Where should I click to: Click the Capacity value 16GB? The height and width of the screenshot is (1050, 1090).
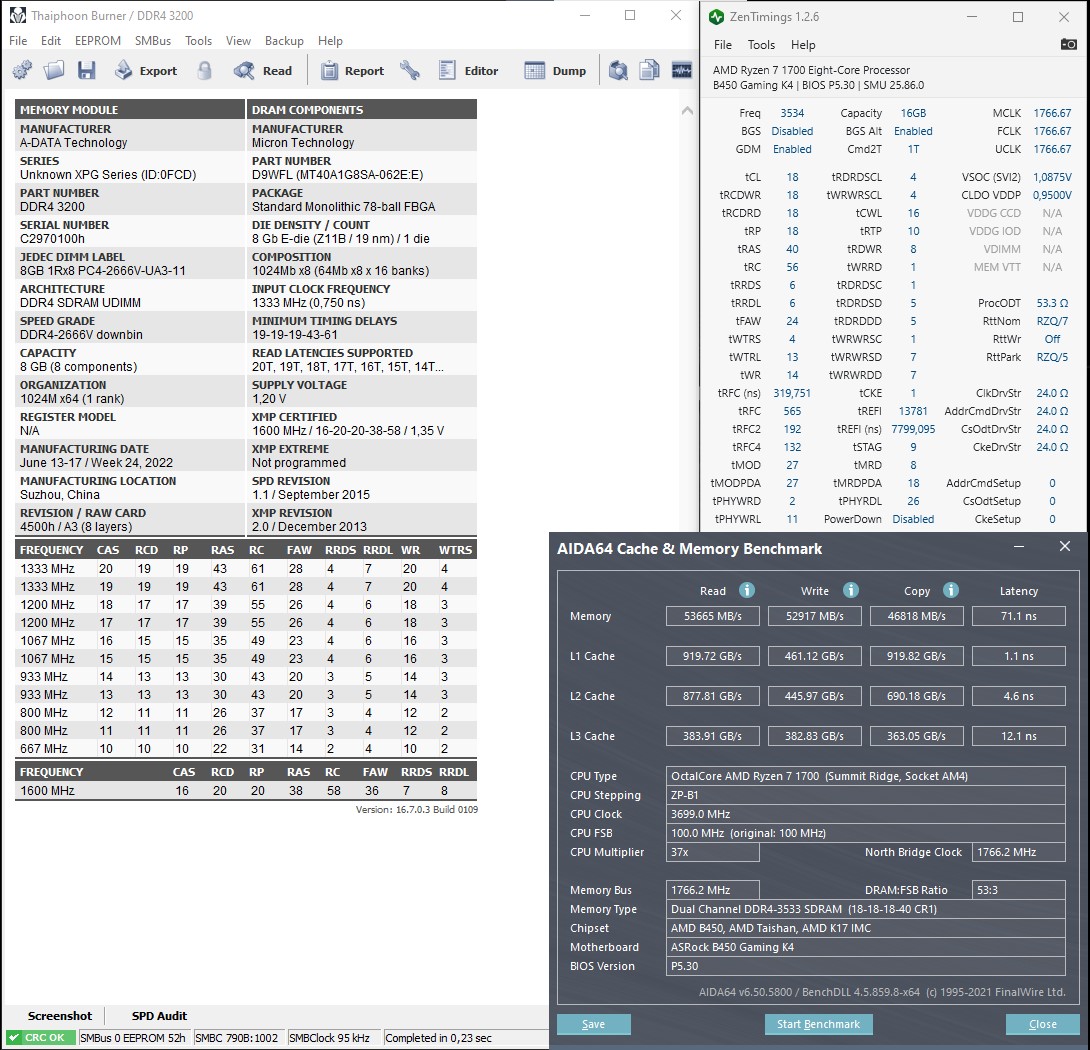point(913,113)
